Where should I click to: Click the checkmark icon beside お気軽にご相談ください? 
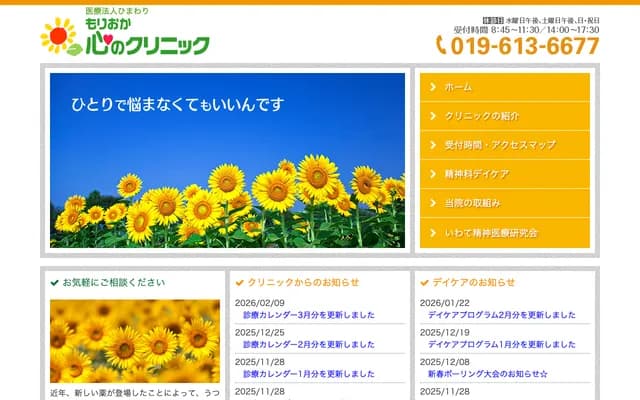[54, 283]
